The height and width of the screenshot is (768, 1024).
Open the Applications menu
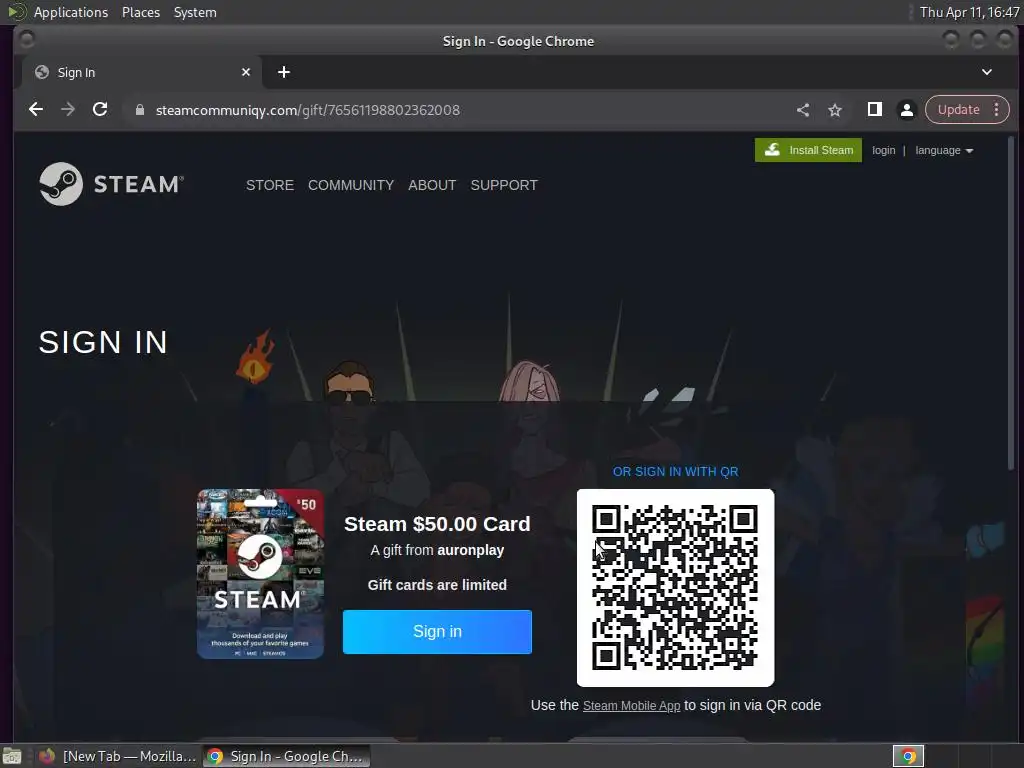(71, 12)
